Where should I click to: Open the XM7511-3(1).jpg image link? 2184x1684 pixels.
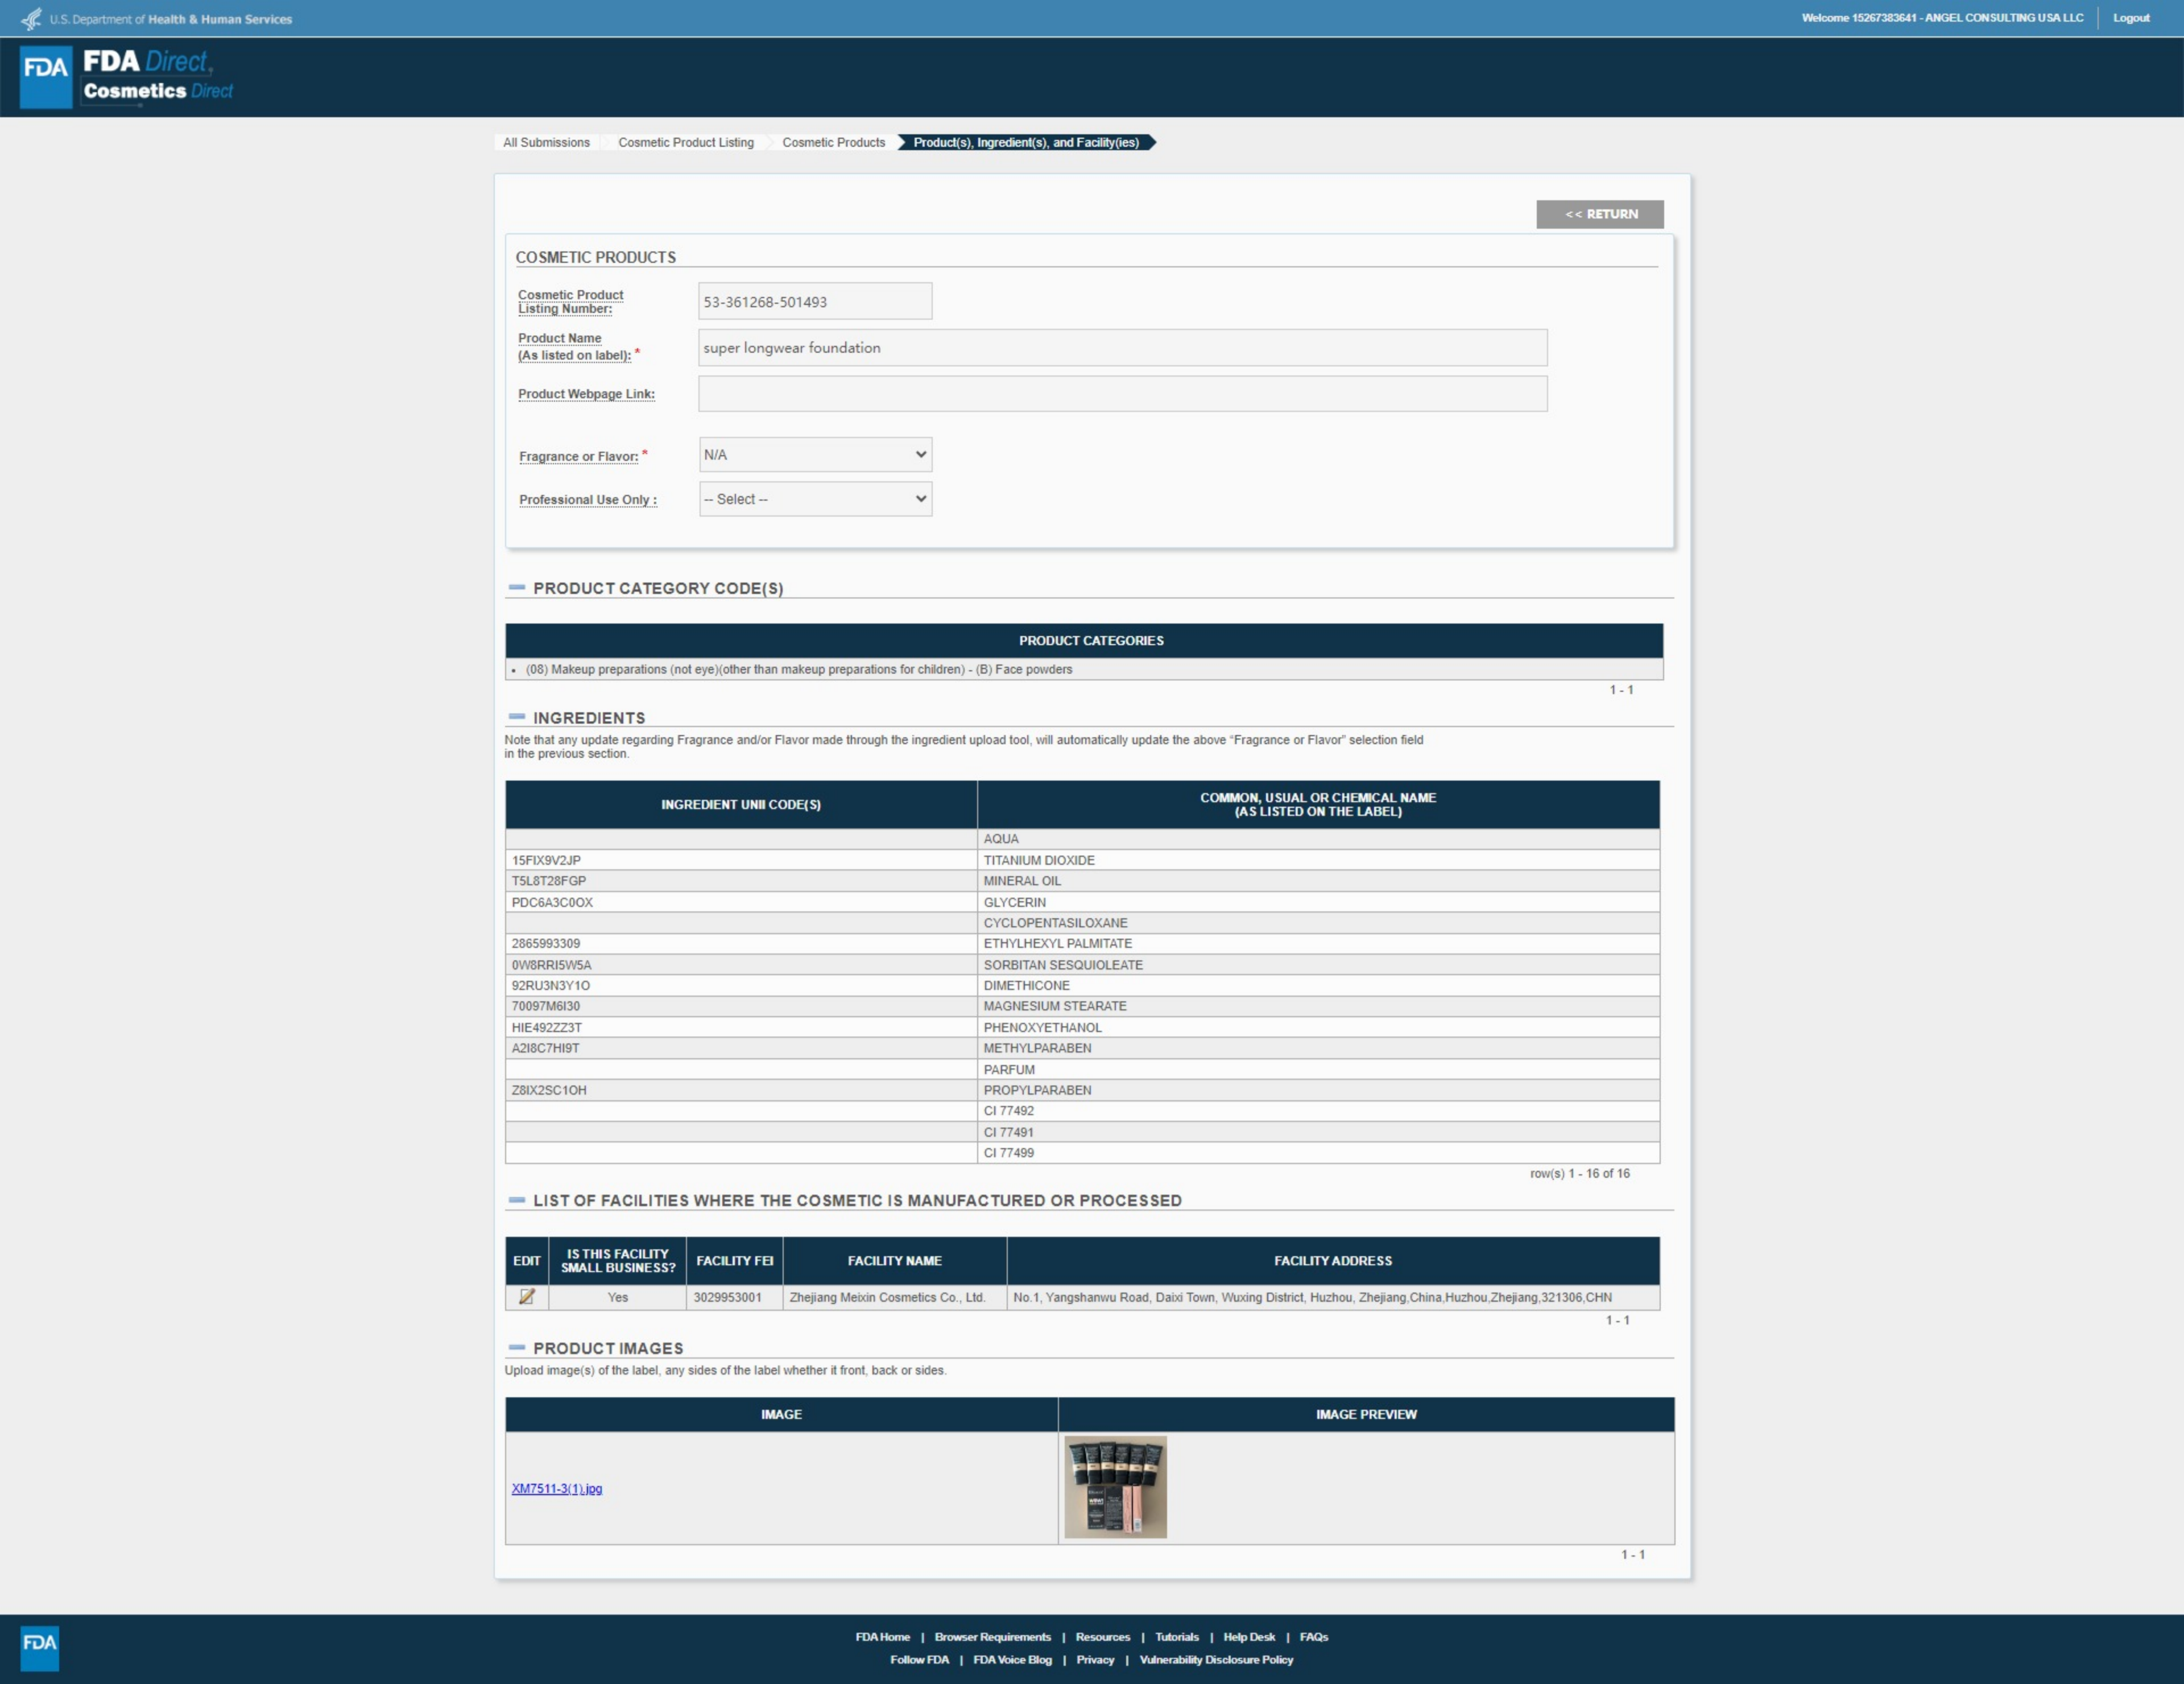[557, 1489]
